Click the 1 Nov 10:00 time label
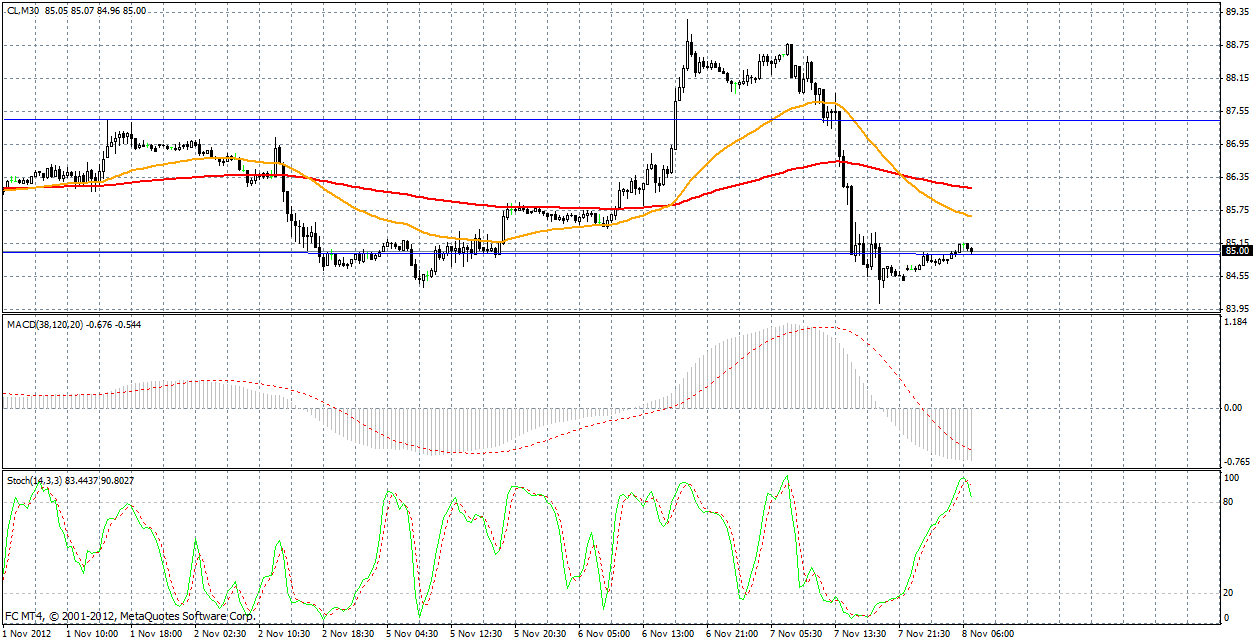 click(x=93, y=633)
